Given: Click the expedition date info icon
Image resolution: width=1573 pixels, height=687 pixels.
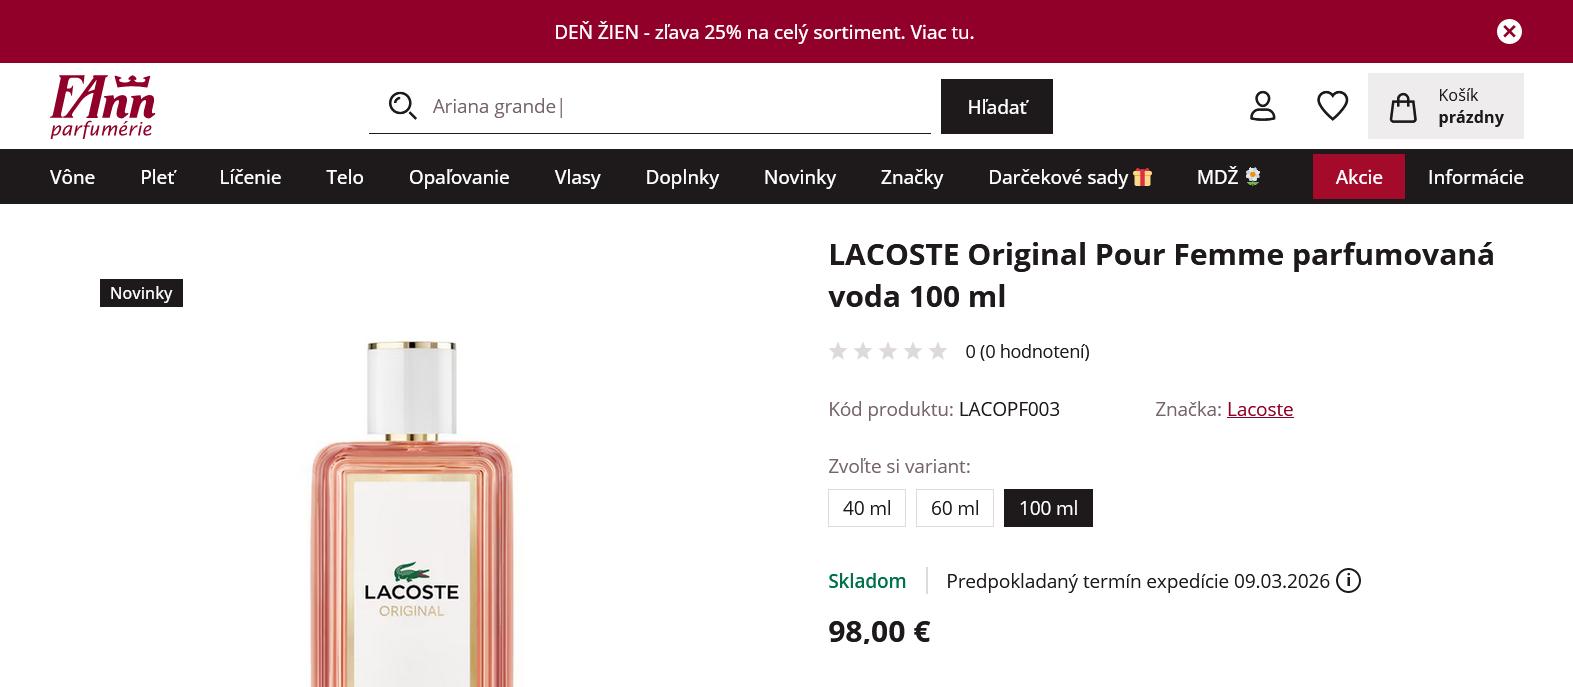Looking at the screenshot, I should (x=1348, y=581).
